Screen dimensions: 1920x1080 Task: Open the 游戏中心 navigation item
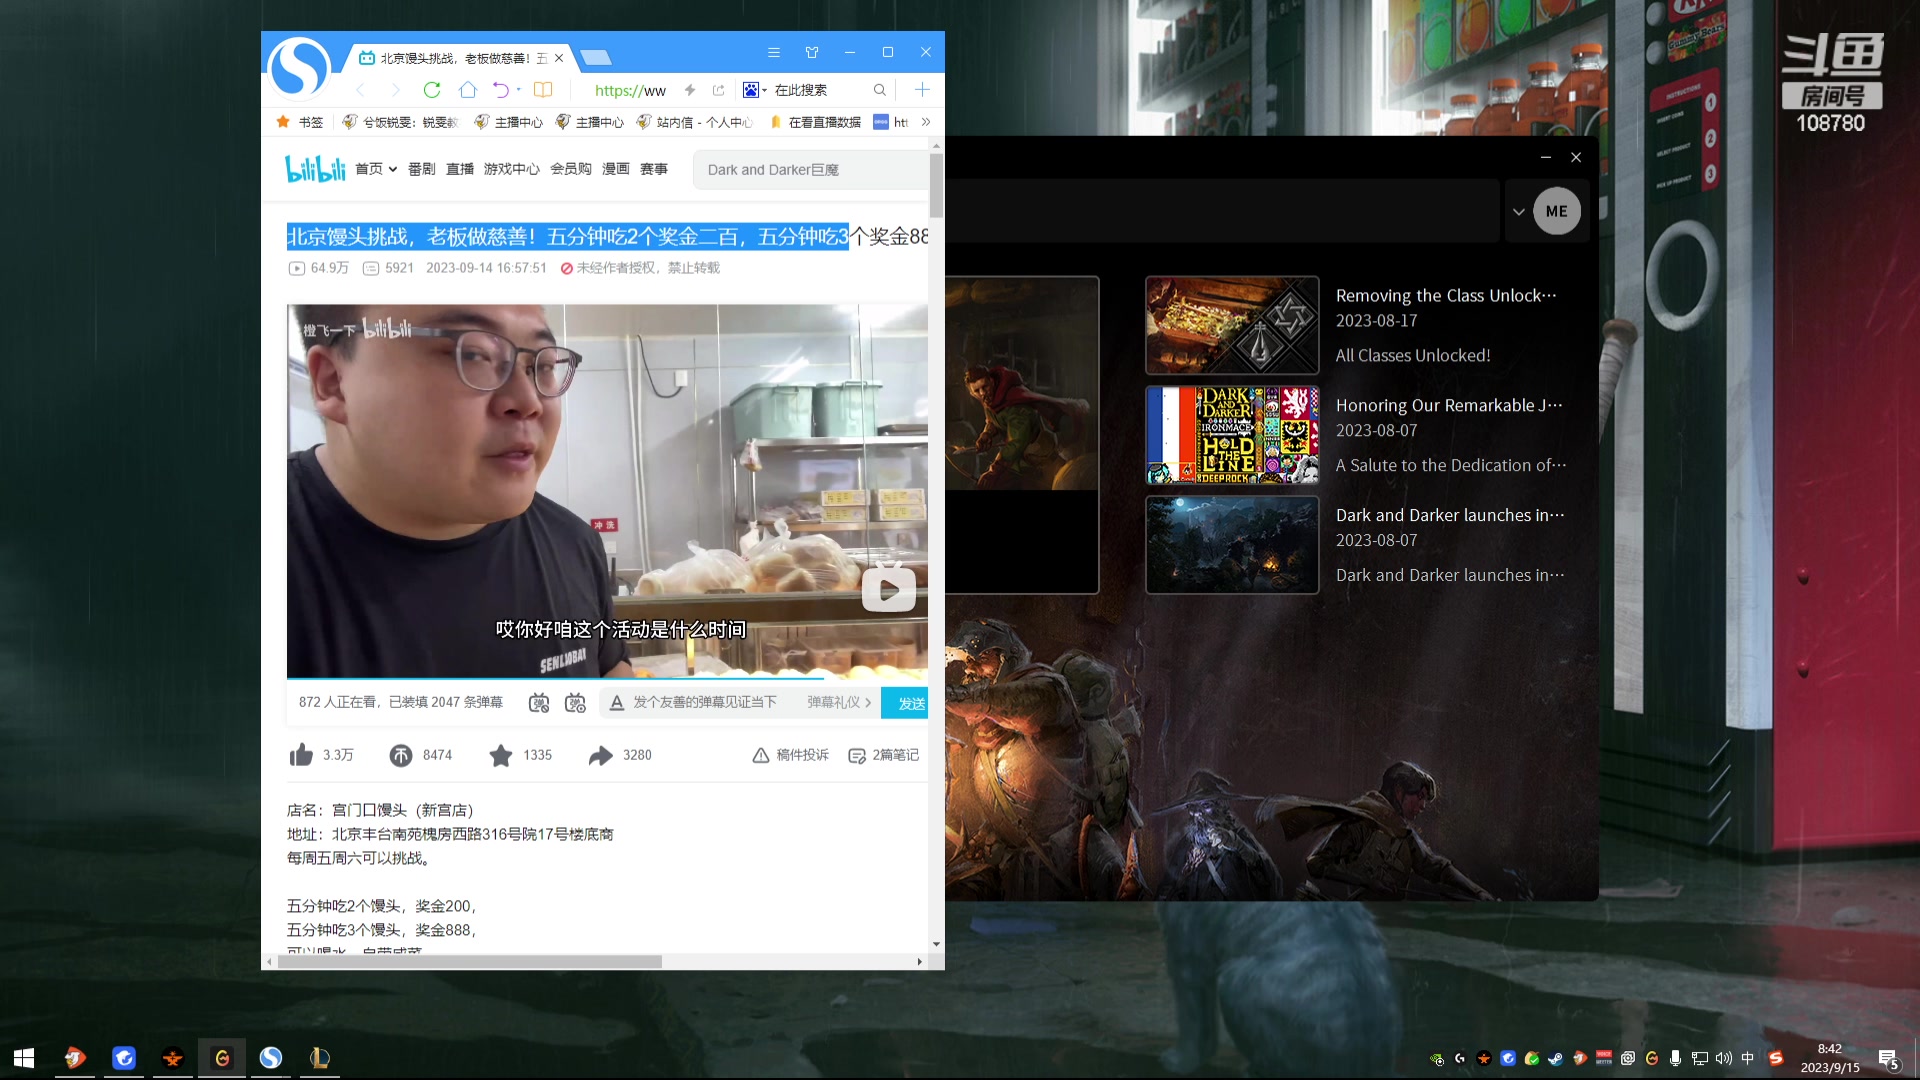(x=511, y=169)
